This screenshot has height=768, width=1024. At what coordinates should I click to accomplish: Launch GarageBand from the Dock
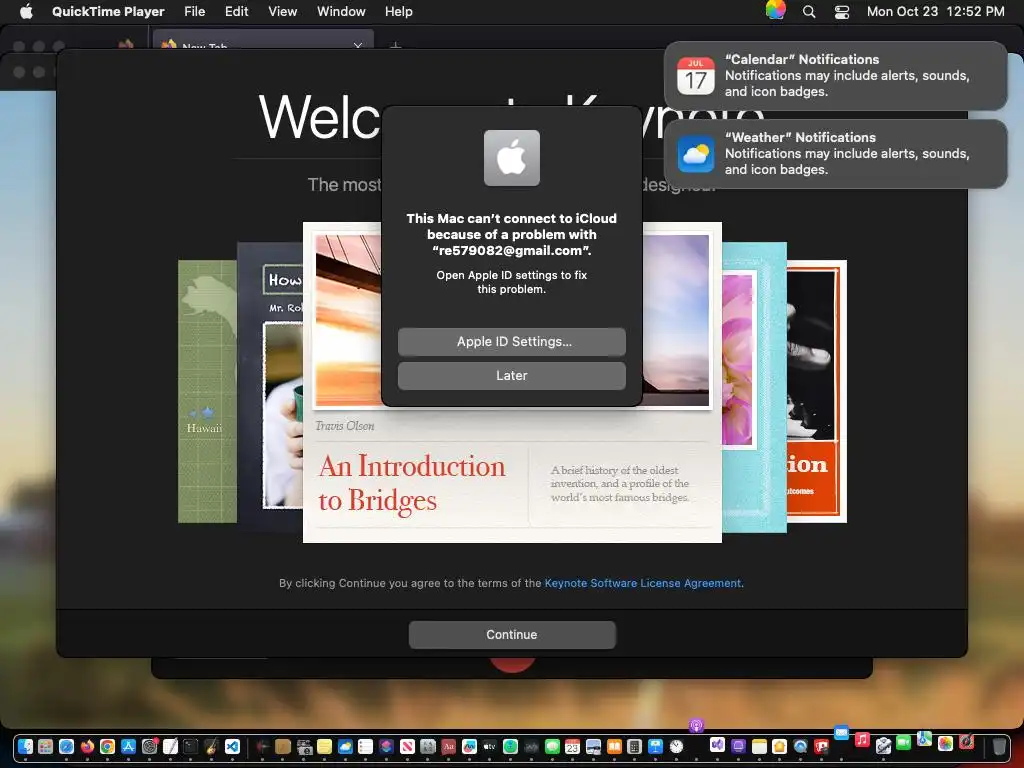(212, 746)
